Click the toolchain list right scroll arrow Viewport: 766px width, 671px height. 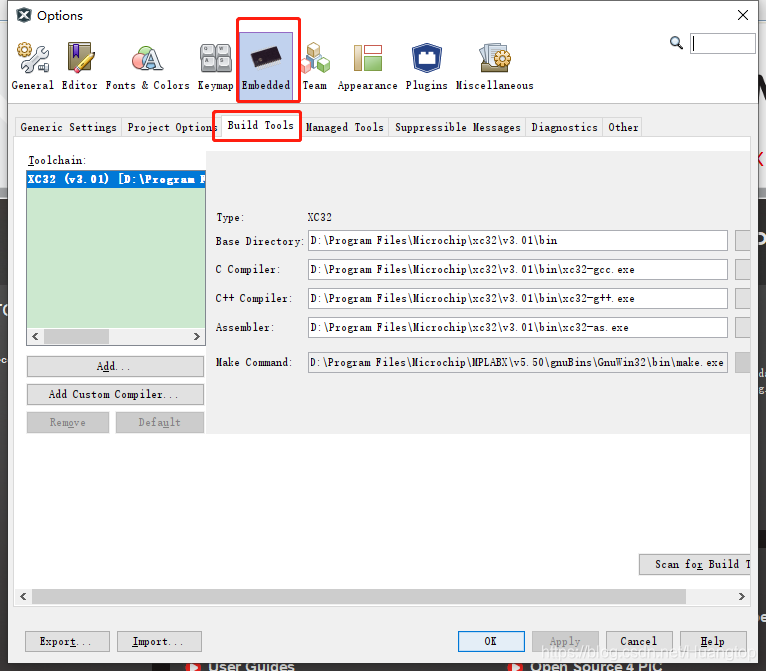(196, 336)
